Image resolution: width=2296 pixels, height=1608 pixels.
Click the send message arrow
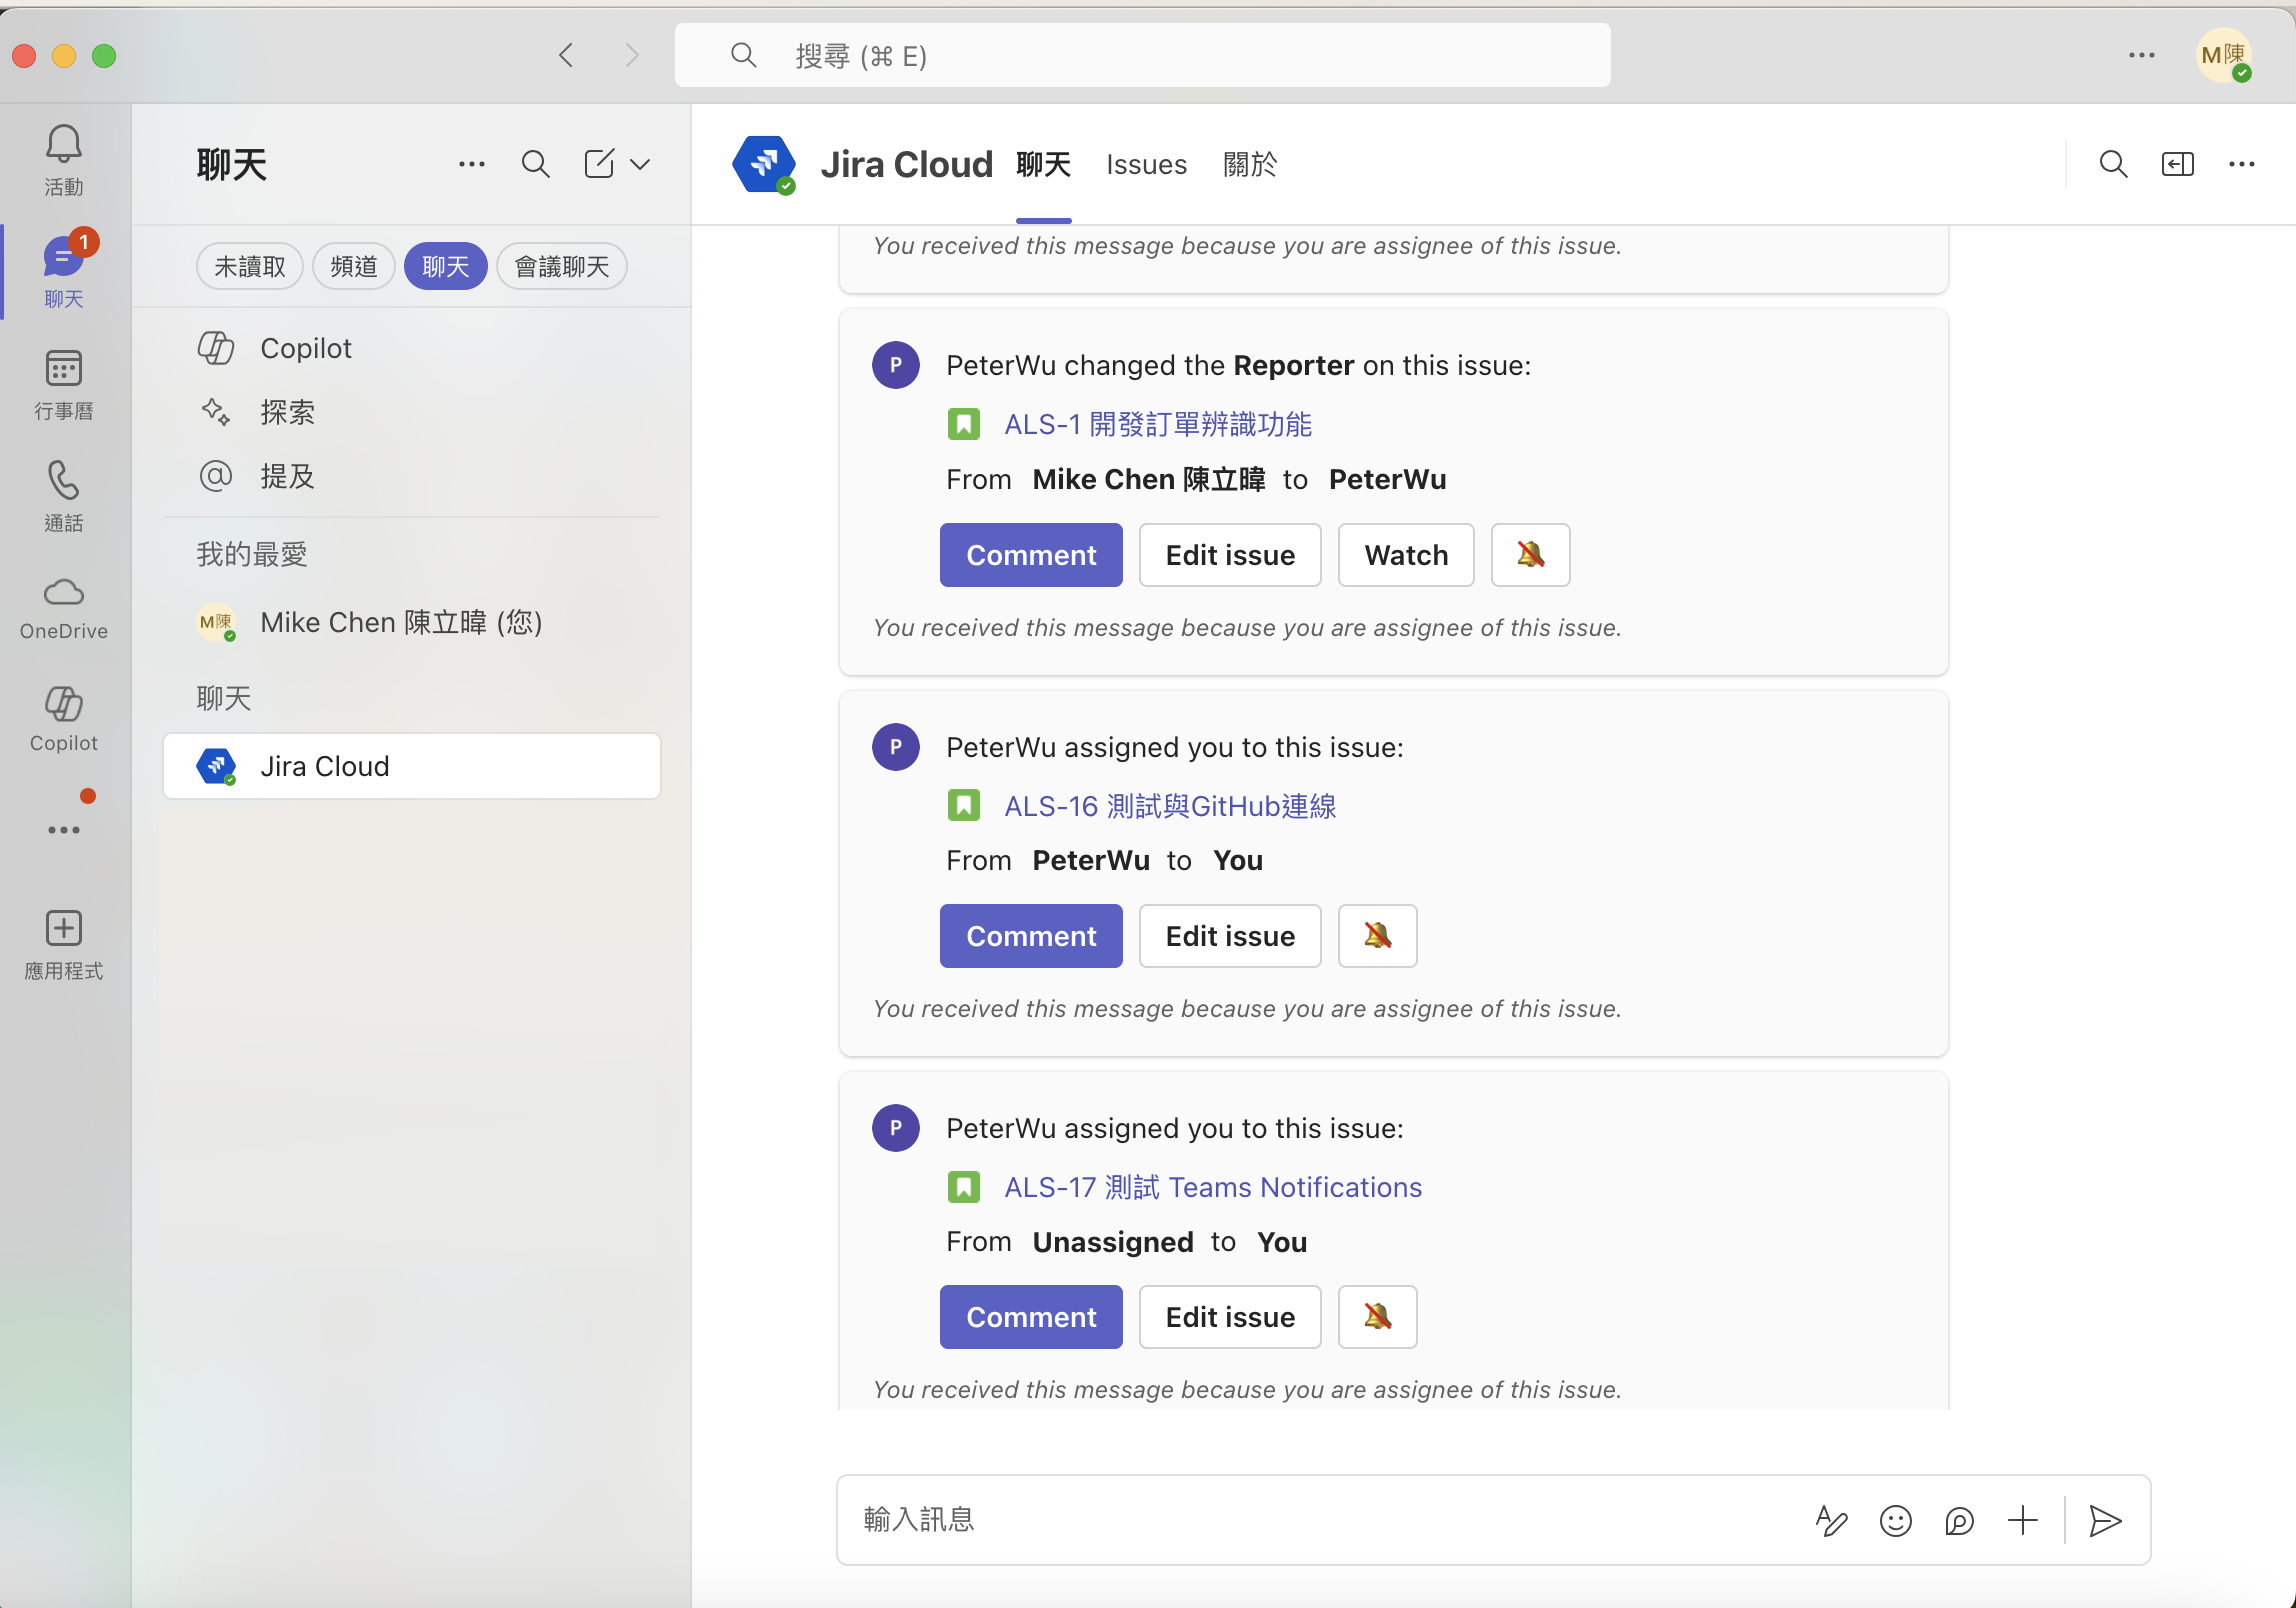coord(2105,1521)
